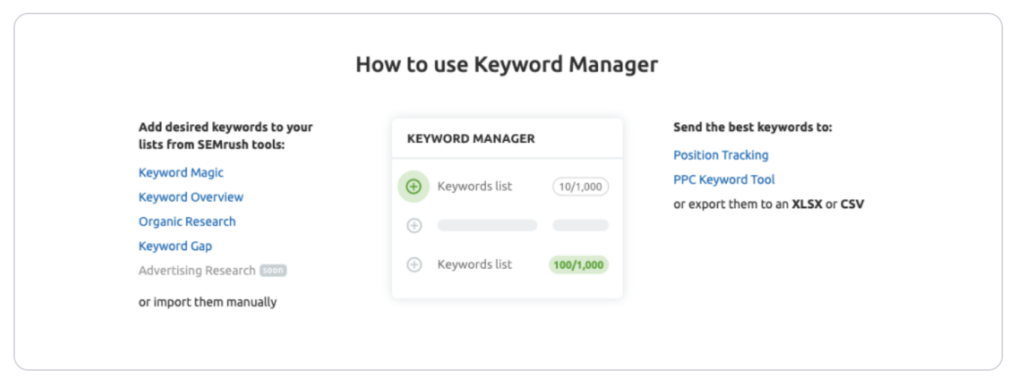
Task: Open the Keyword Gap link
Action: [175, 246]
